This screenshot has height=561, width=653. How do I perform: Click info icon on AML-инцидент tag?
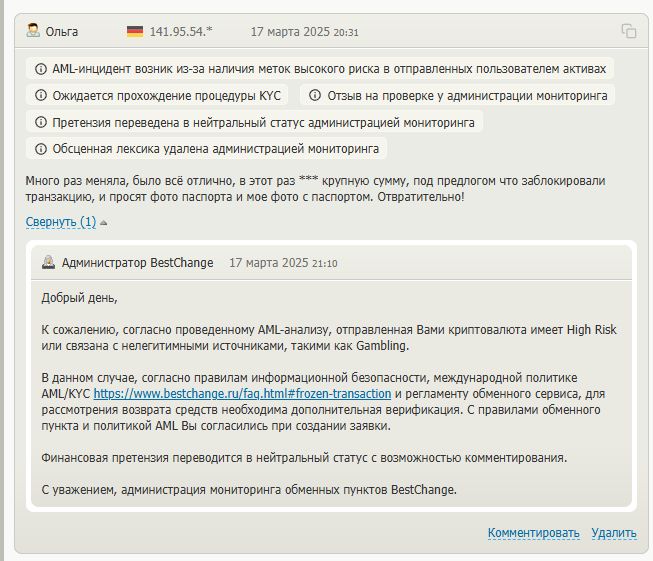tap(41, 70)
